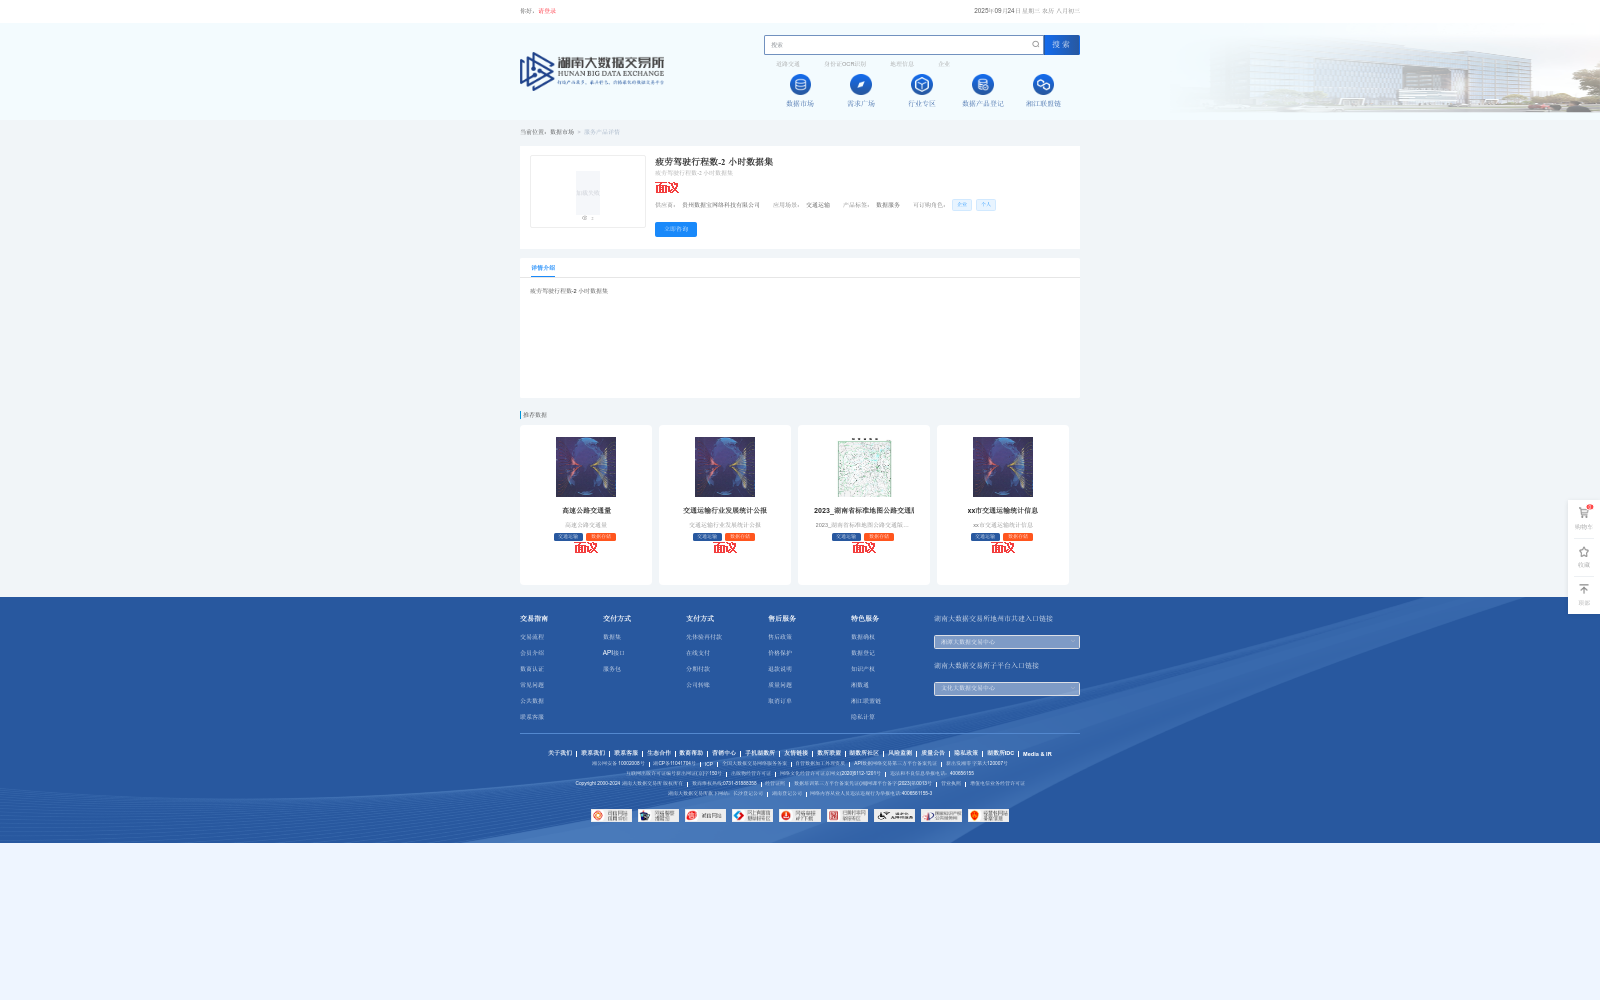Click the first certification badge in footer
The width and height of the screenshot is (1600, 1000).
pos(611,816)
